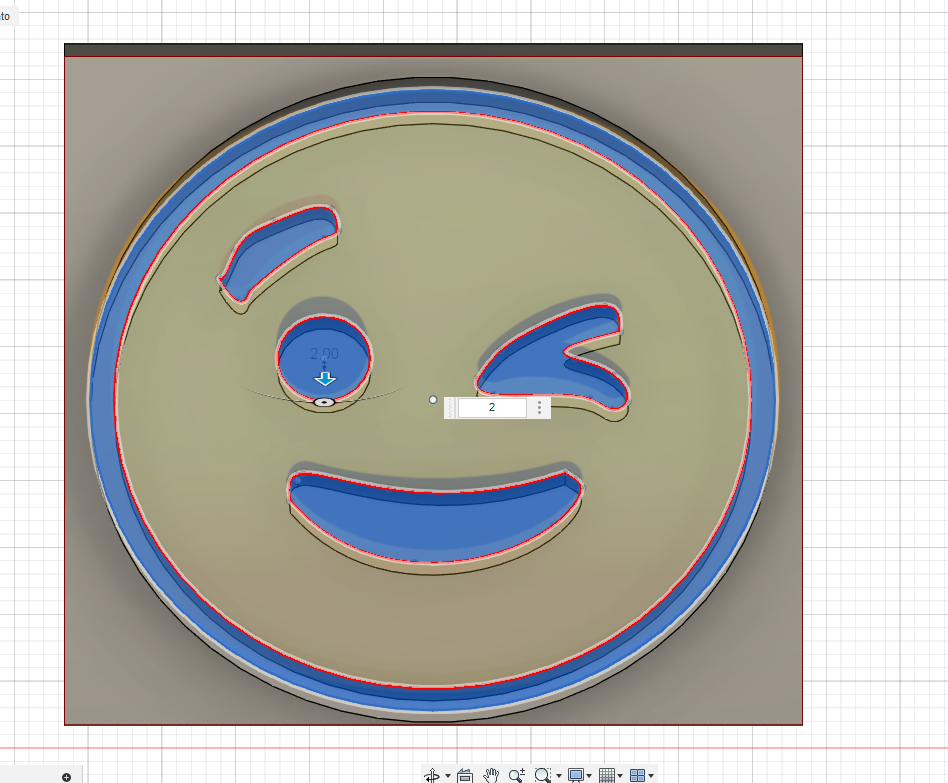Open the Zoom Window dropdown arrow
This screenshot has width=948, height=783.
click(559, 776)
